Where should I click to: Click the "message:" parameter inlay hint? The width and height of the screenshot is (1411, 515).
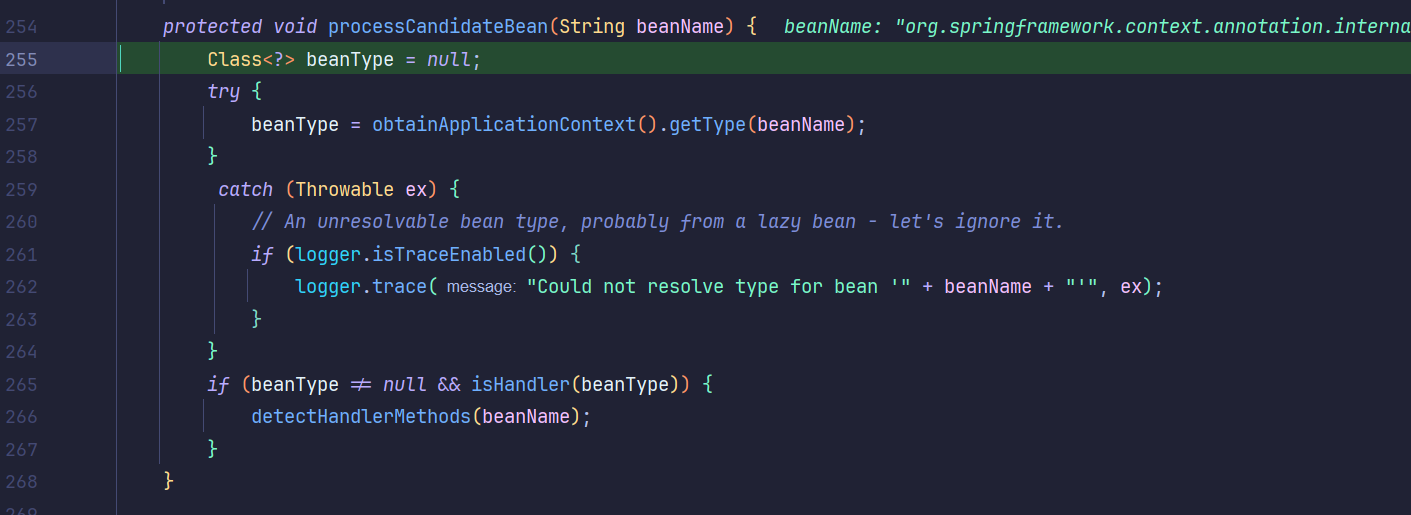pyautogui.click(x=480, y=288)
